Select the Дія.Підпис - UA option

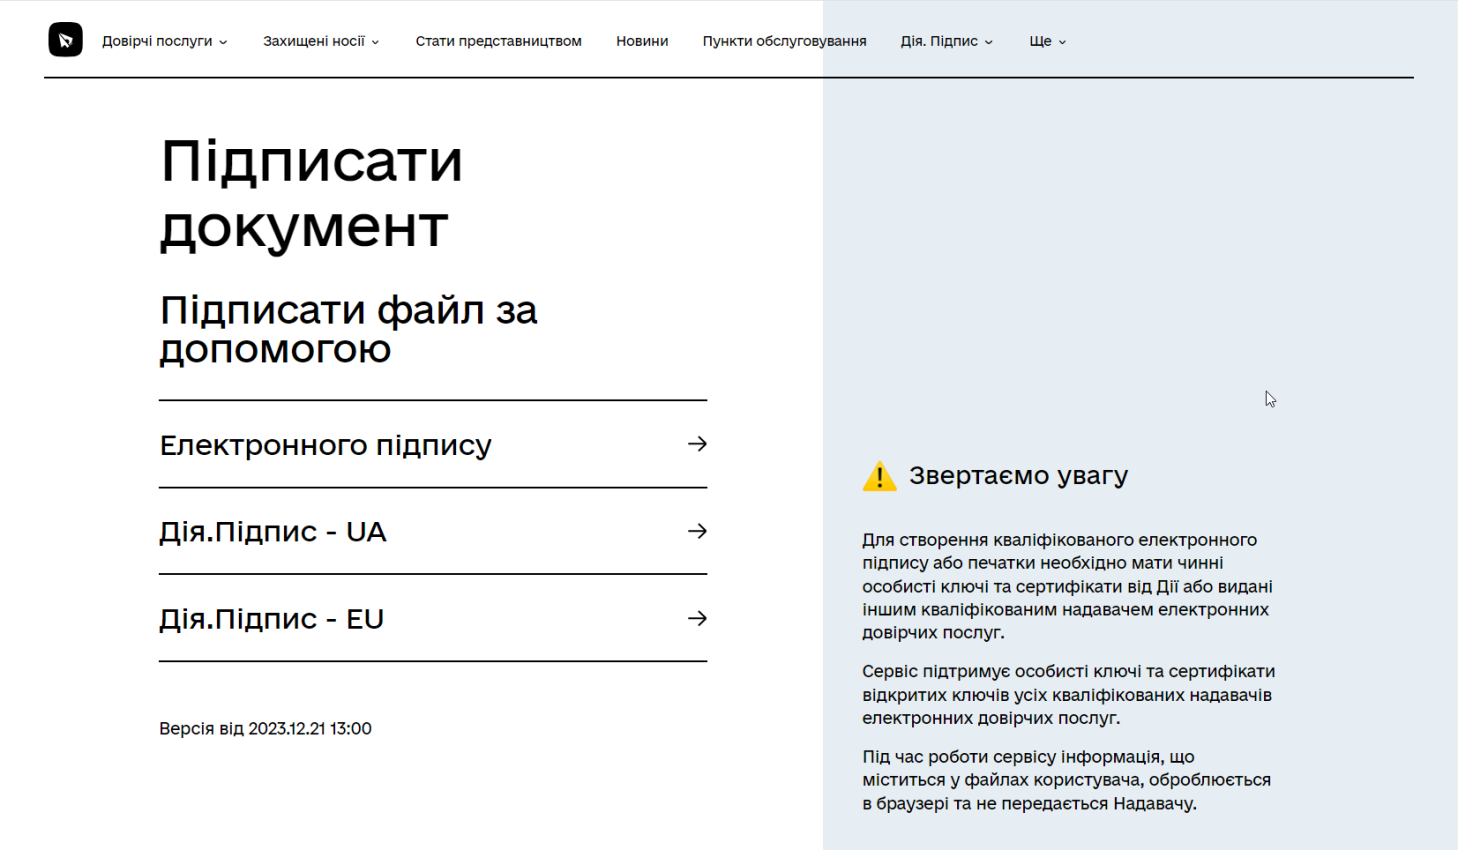273,532
